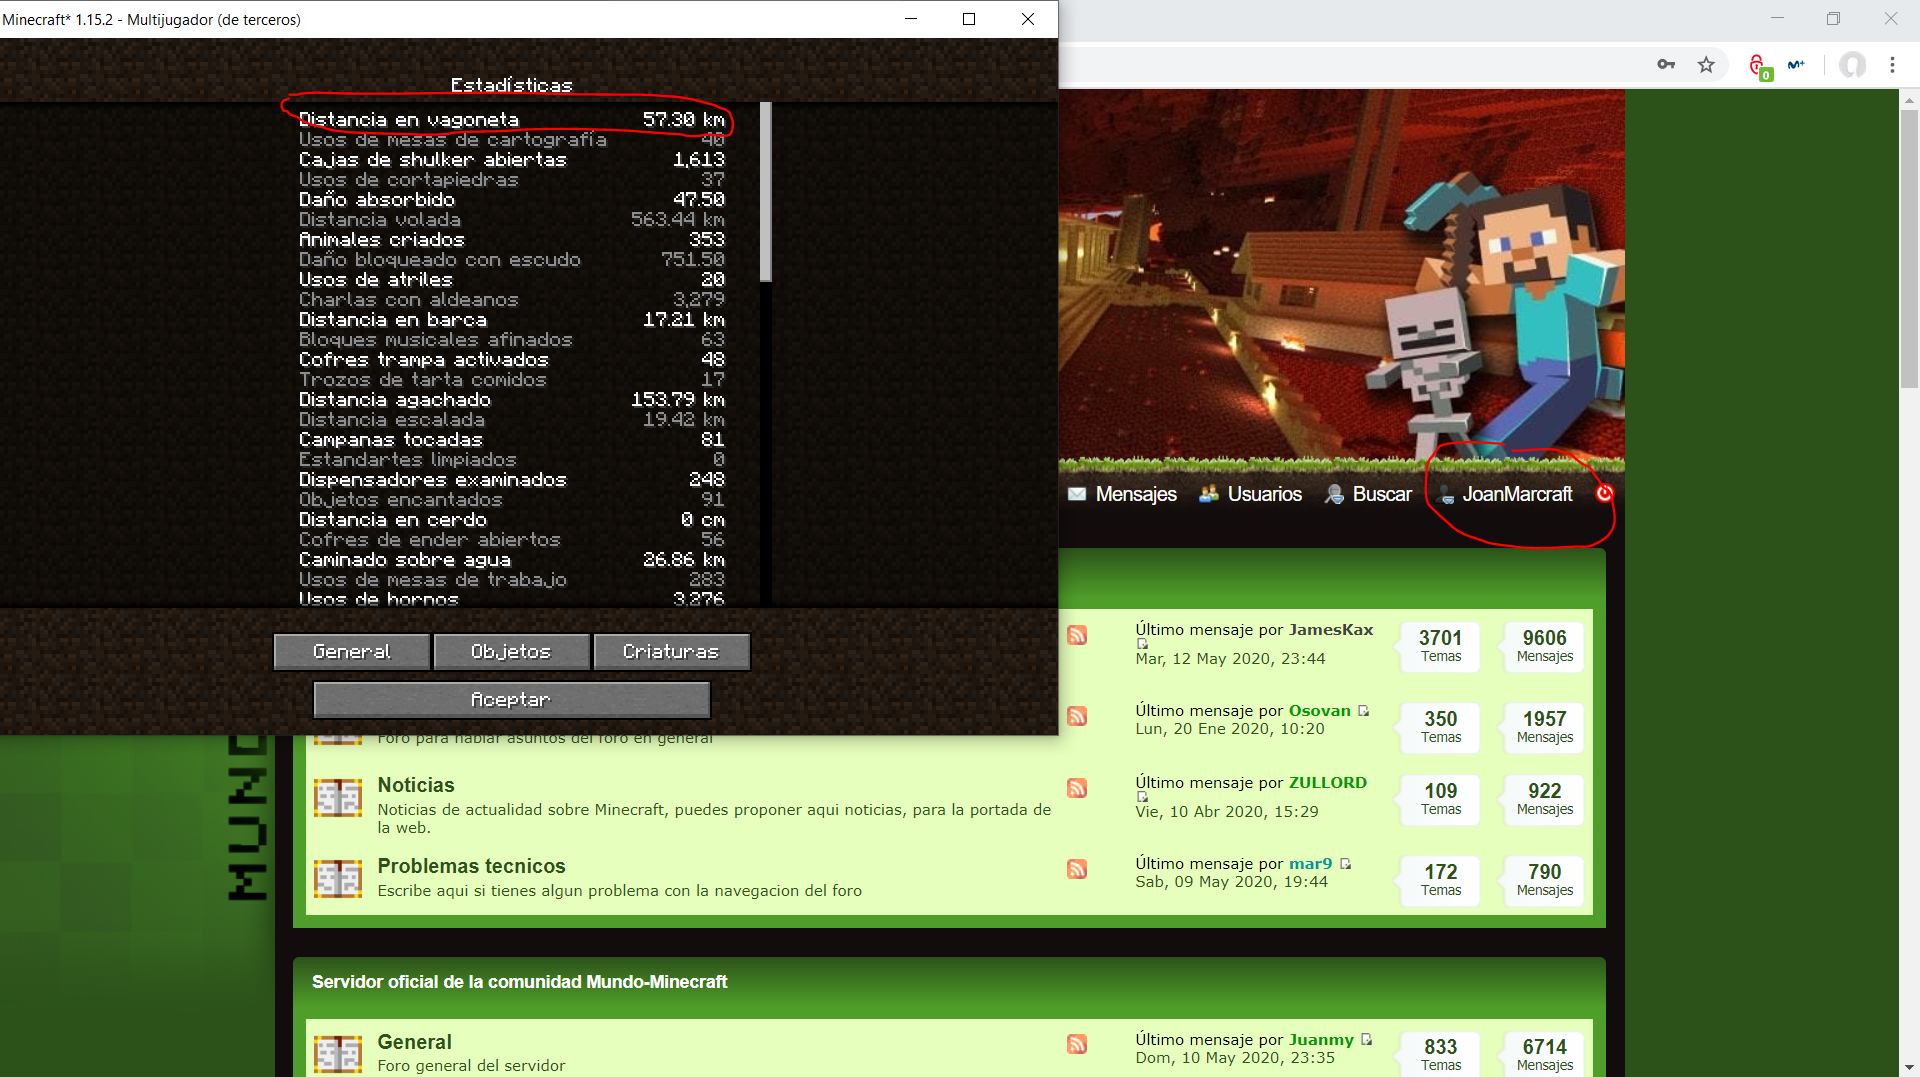Switch to the General statistics tab
The image size is (1920, 1077).
coord(352,652)
